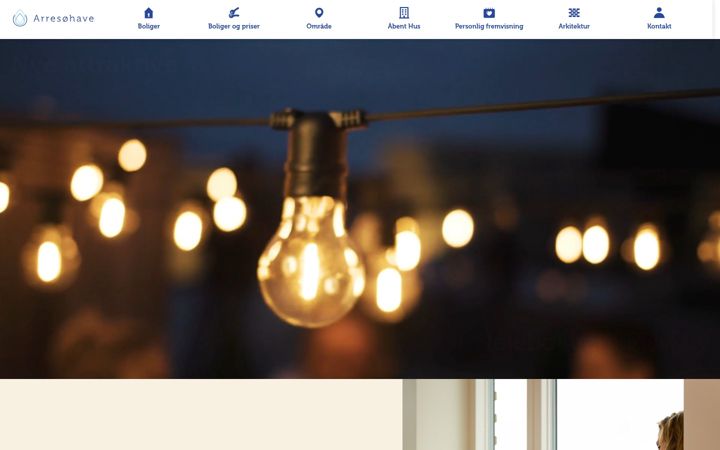Open the Kontakt page link

click(659, 27)
